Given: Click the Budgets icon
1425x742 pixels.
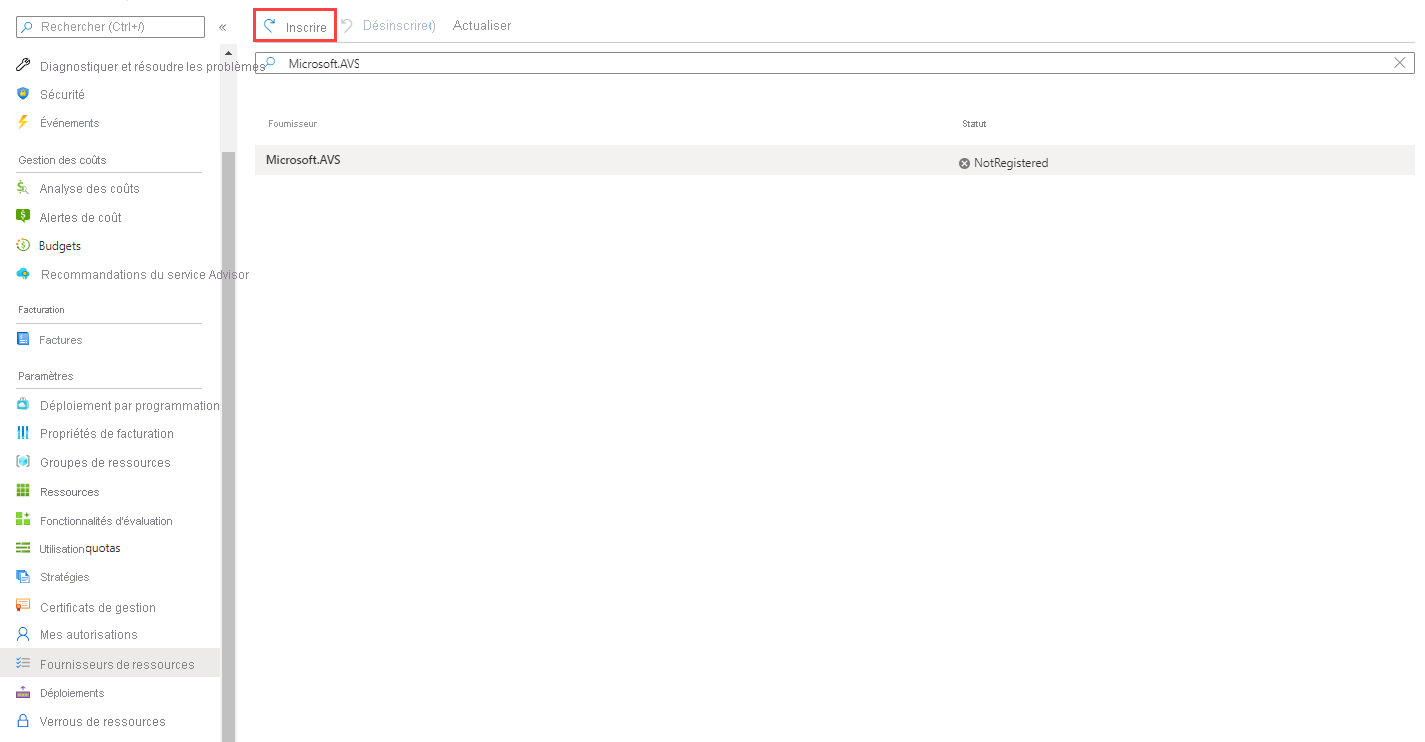Looking at the screenshot, I should coord(24,245).
